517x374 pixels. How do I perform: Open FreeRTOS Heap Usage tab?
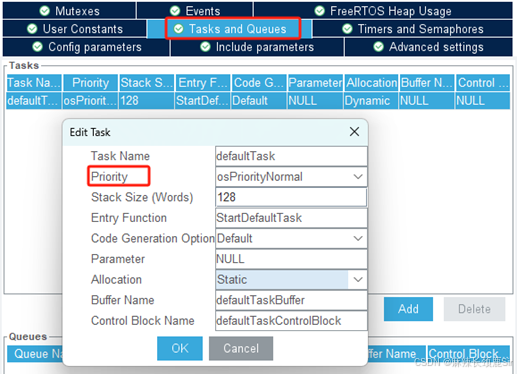pos(383,11)
